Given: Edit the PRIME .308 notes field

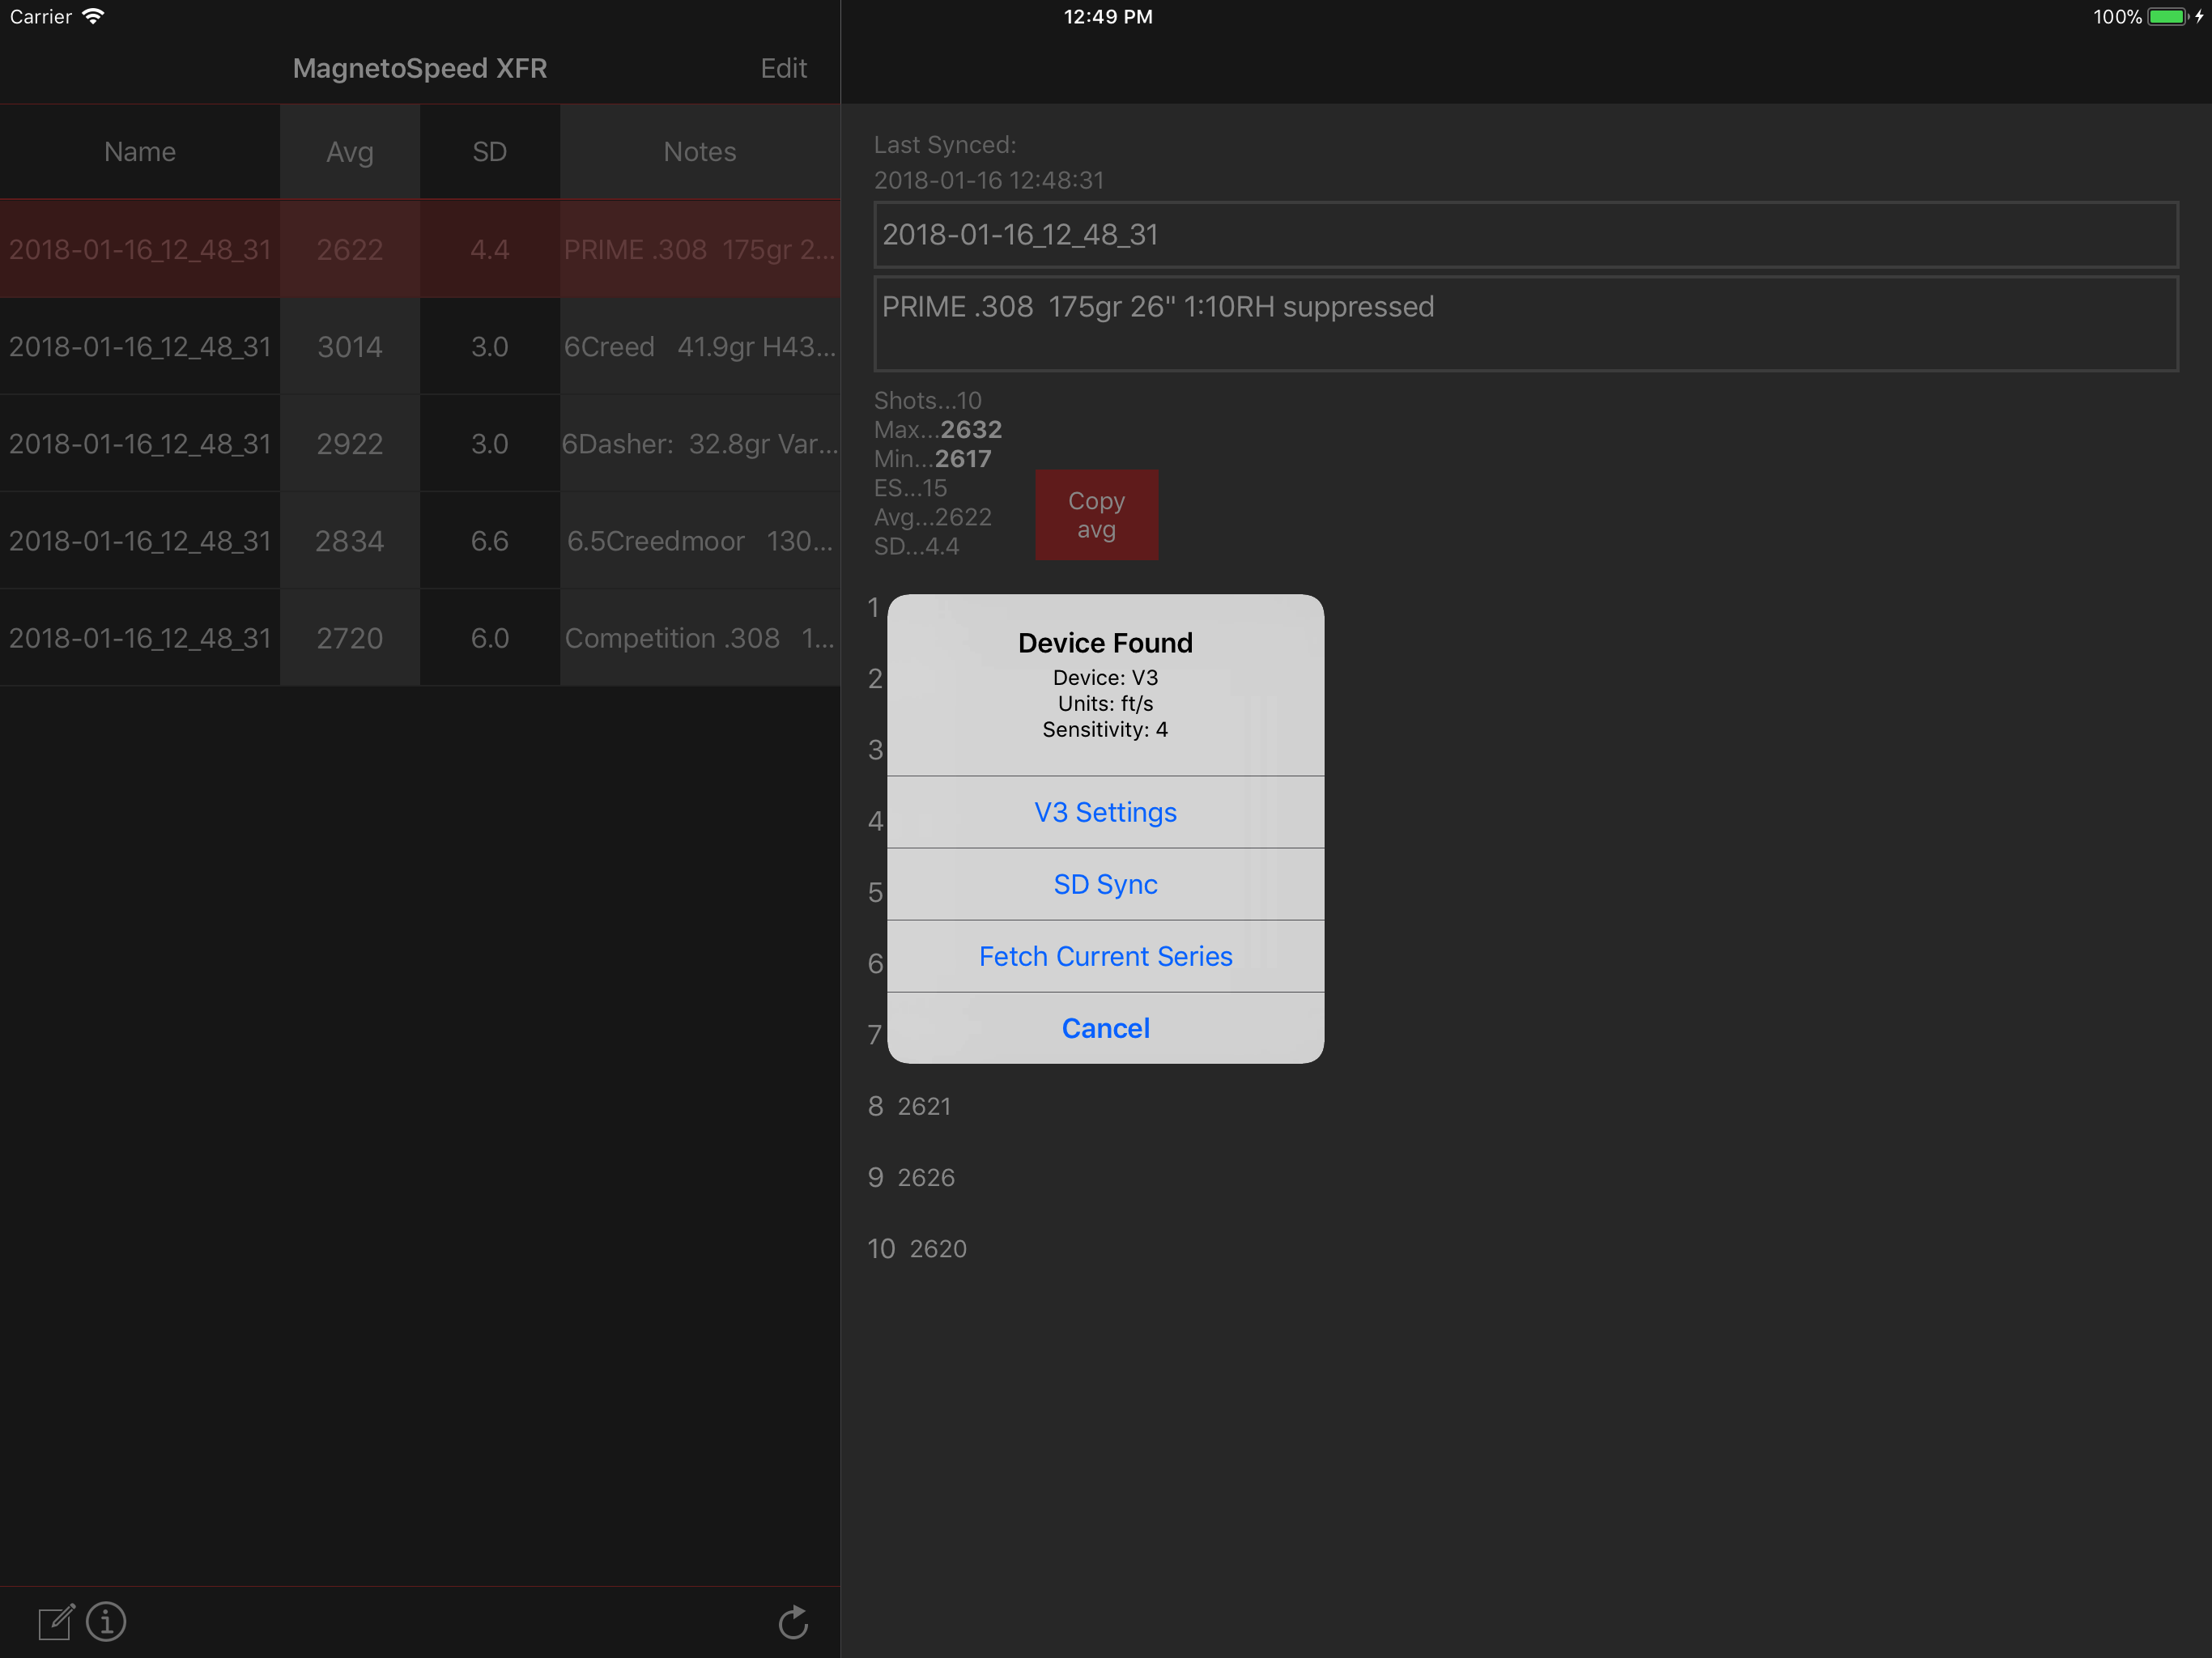Looking at the screenshot, I should coord(1525,324).
